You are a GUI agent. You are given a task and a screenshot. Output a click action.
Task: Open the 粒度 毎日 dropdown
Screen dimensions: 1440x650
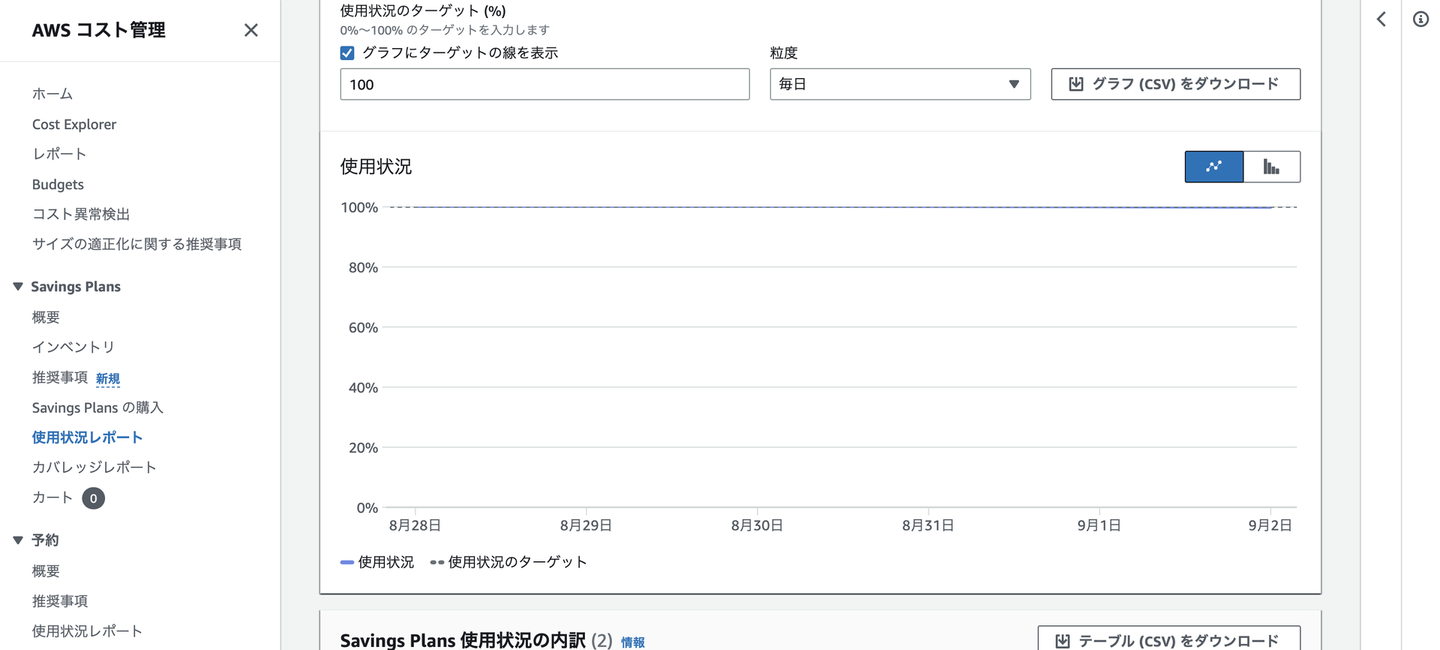coord(900,84)
